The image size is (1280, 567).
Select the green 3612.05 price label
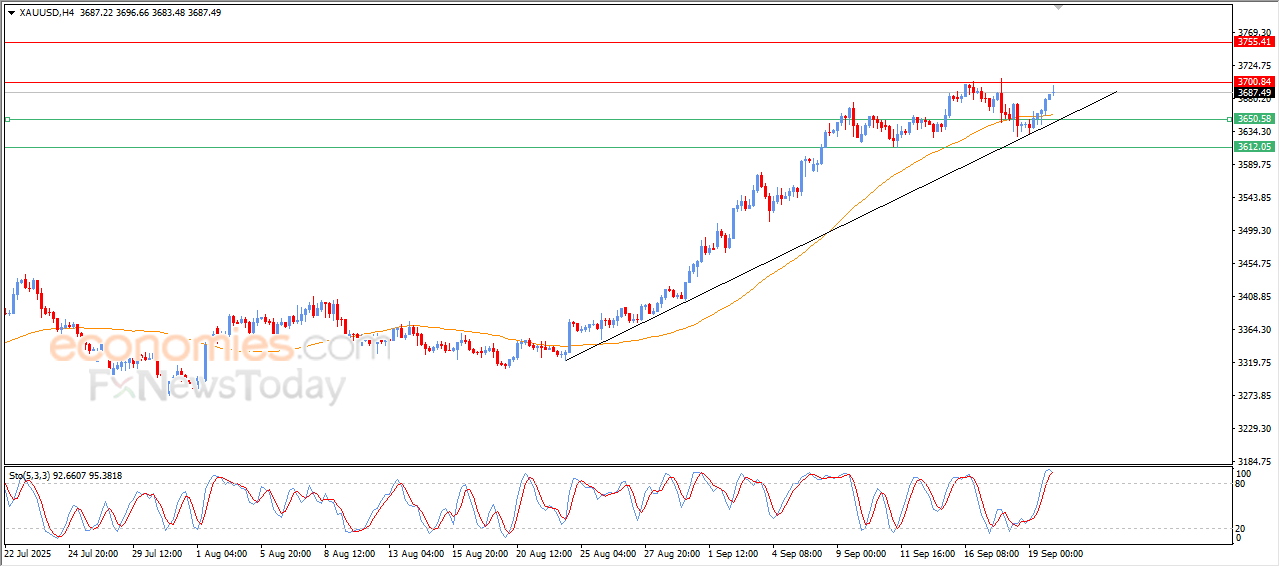[1254, 147]
